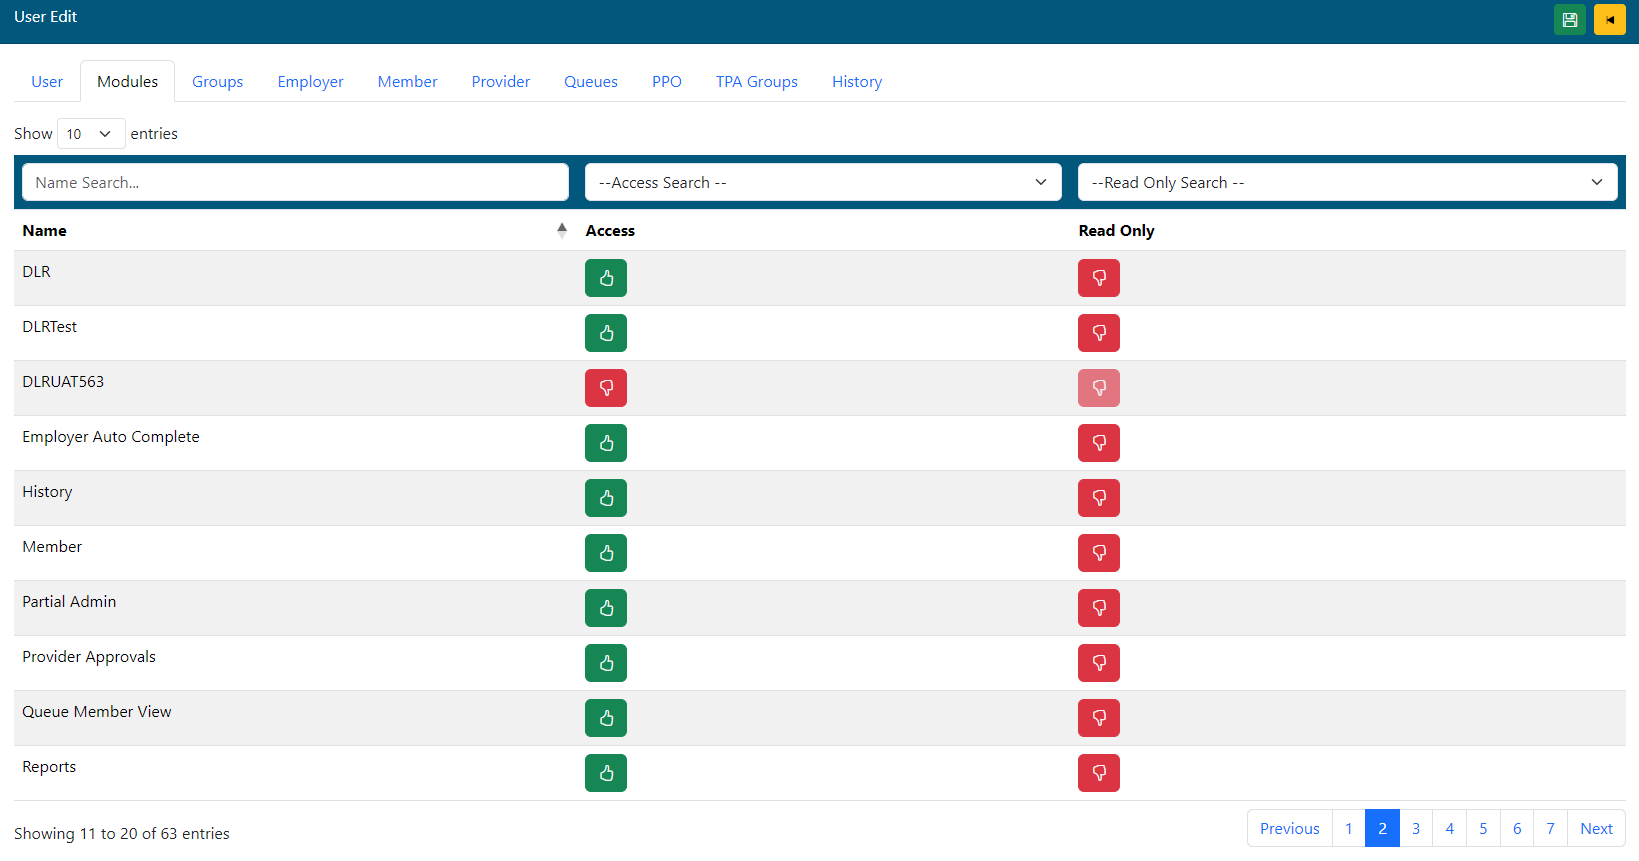Click the yellow back arrow icon
1639x861 pixels.
(1609, 20)
